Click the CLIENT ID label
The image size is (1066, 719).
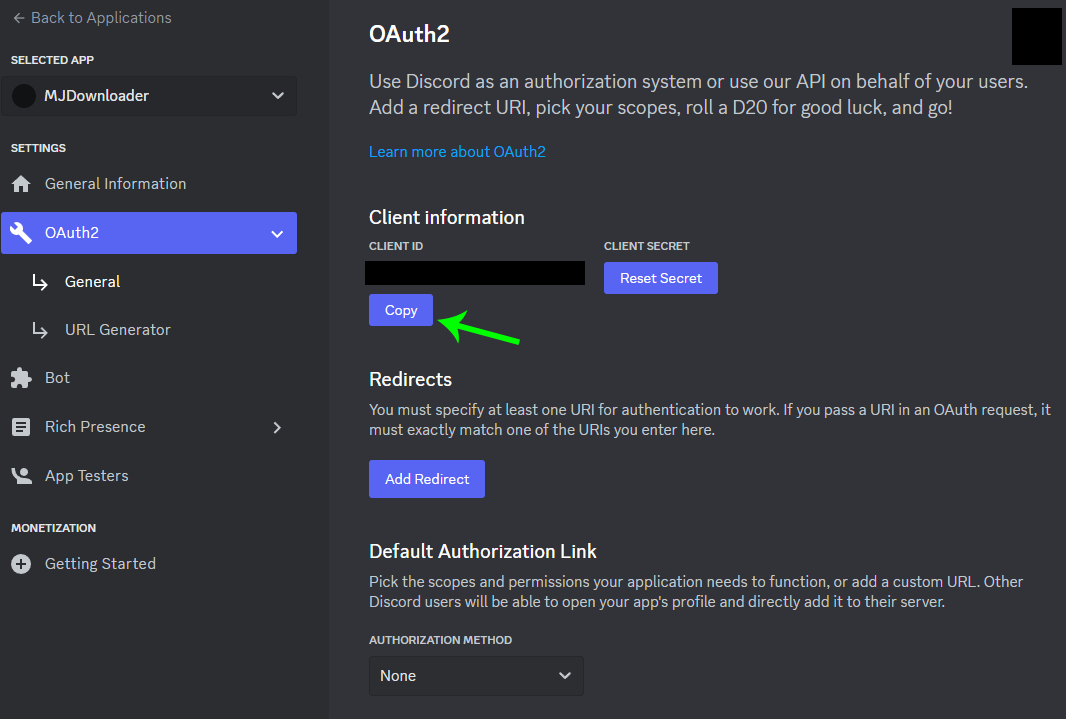396,246
